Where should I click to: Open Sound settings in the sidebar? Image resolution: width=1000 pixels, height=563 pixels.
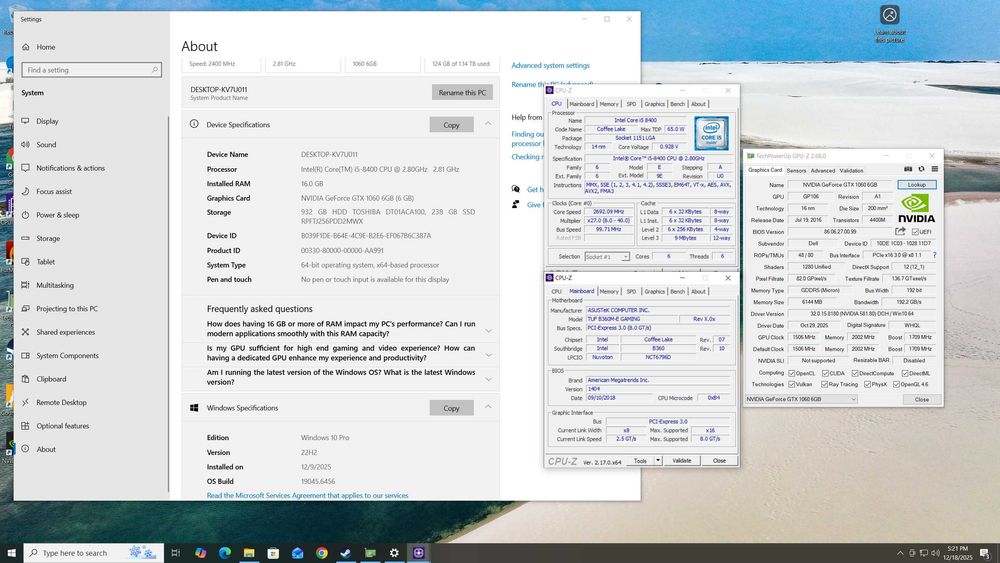[46, 145]
